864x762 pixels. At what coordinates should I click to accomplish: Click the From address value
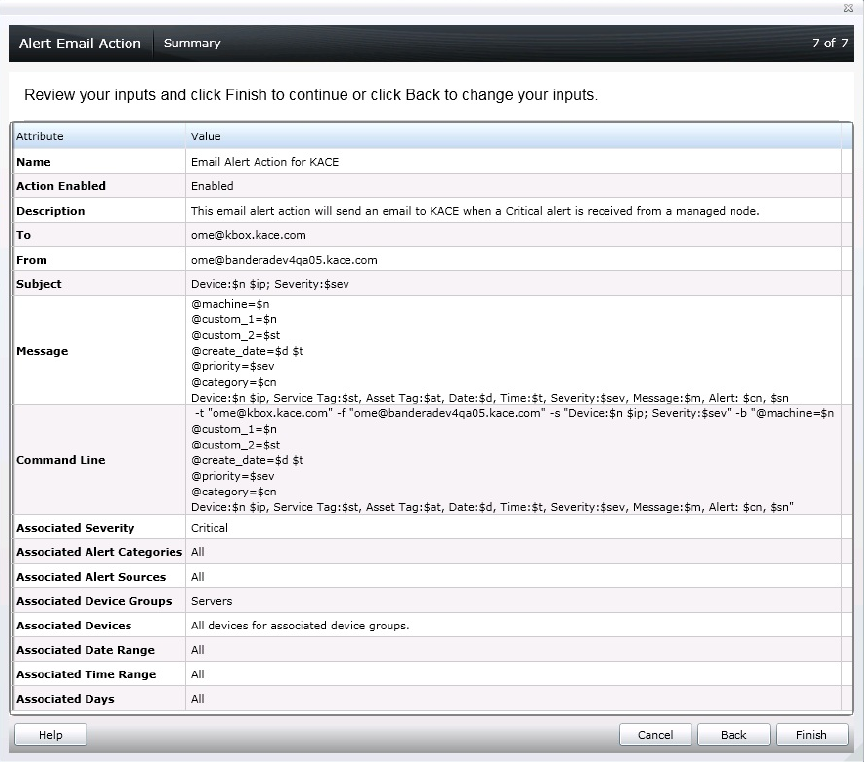pyautogui.click(x=284, y=260)
